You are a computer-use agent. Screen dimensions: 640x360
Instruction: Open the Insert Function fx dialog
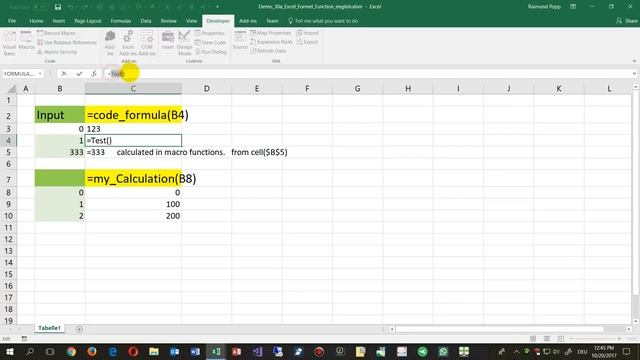tap(94, 73)
